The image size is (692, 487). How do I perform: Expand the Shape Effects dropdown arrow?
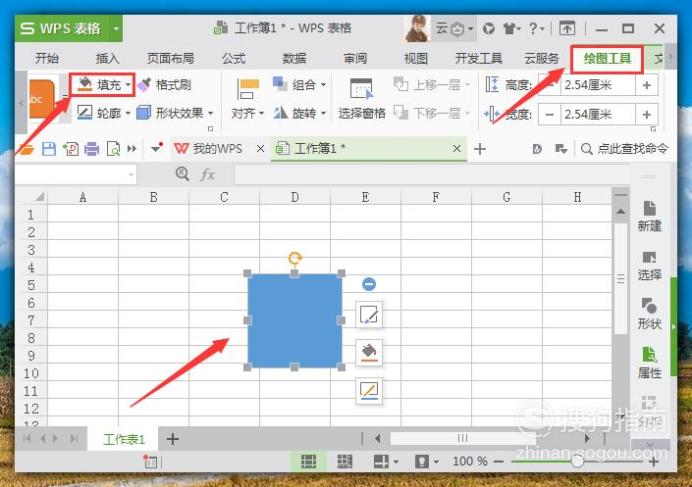[x=211, y=113]
